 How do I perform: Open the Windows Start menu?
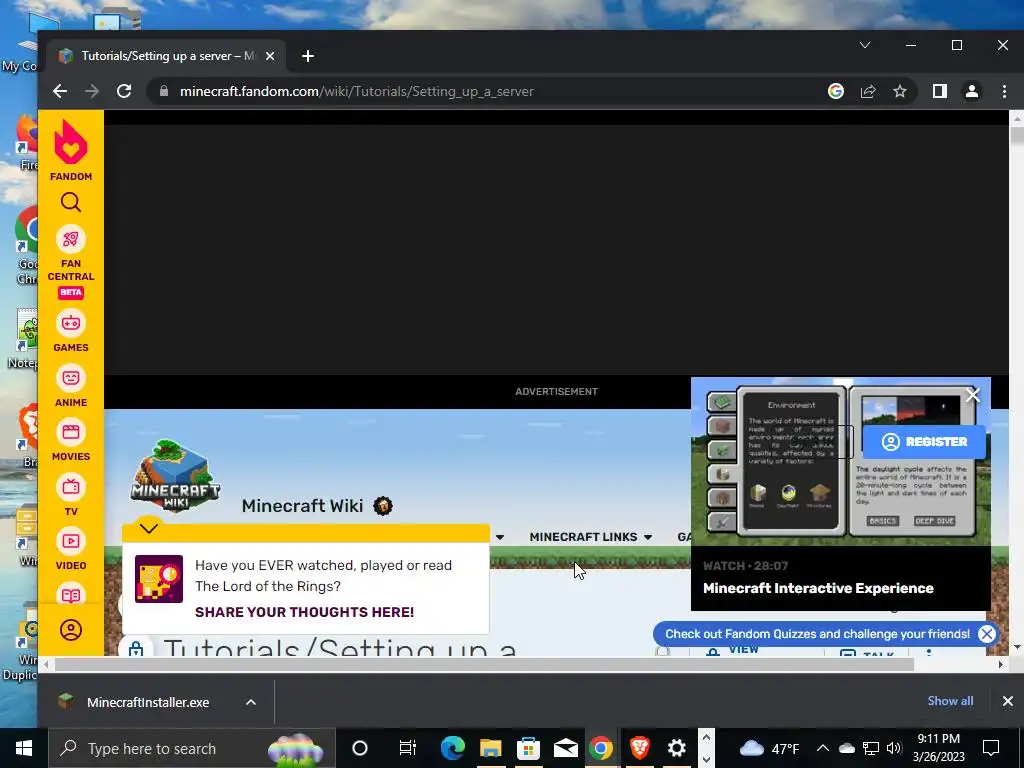pyautogui.click(x=24, y=748)
